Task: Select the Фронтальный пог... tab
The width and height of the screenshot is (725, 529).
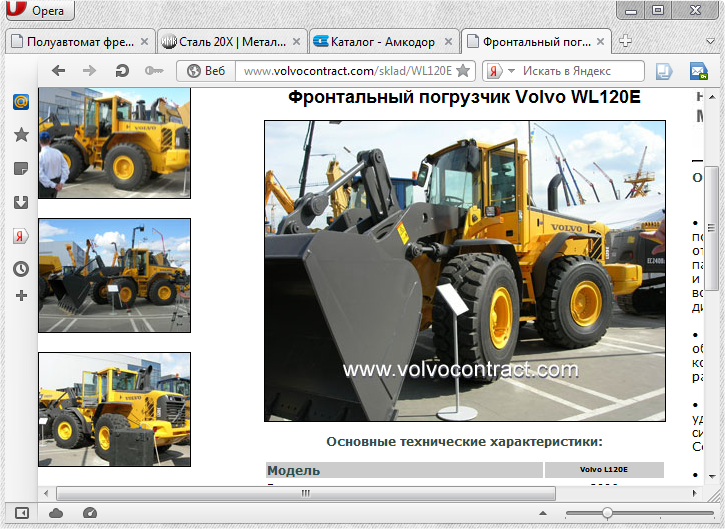Action: [x=535, y=42]
